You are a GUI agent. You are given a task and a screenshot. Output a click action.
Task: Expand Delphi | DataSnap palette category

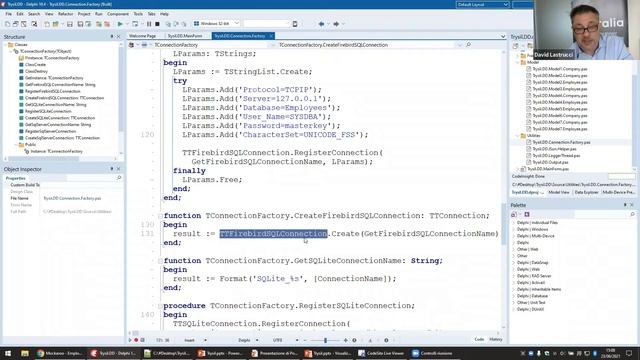point(514,262)
